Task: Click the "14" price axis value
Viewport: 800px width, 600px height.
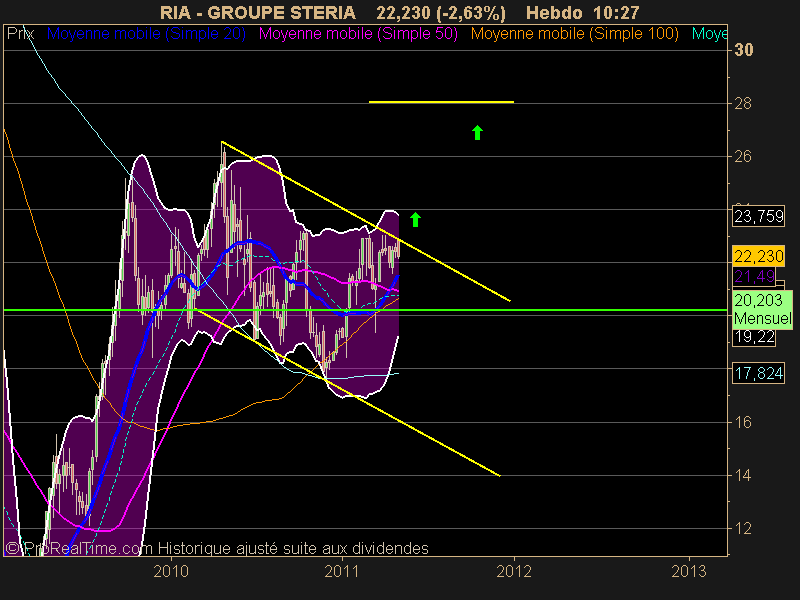Action: 743,476
